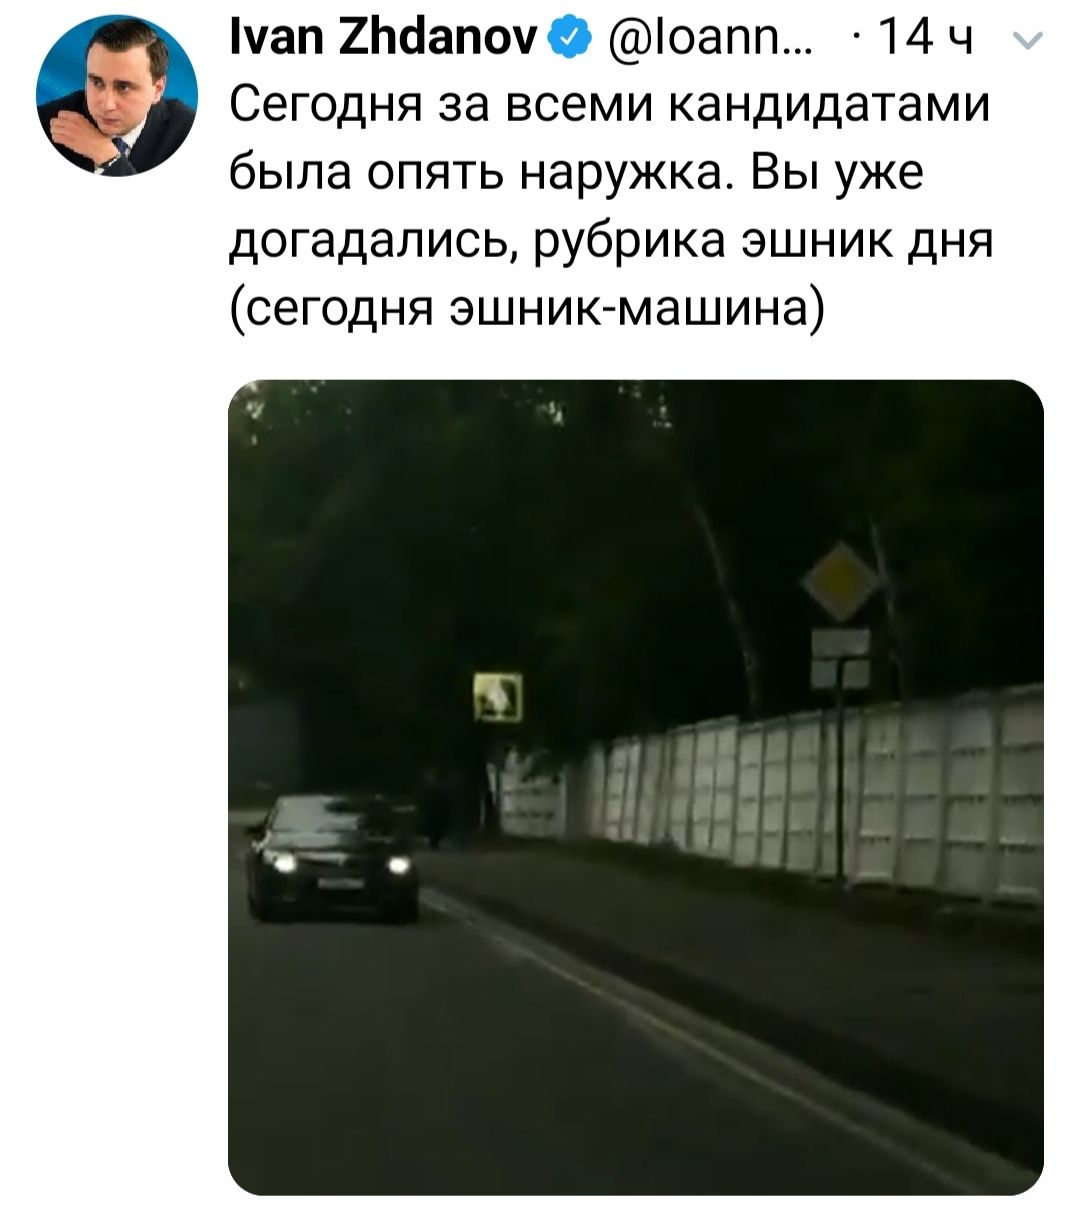
Task: Click the car's left glowing headlight
Action: point(278,864)
